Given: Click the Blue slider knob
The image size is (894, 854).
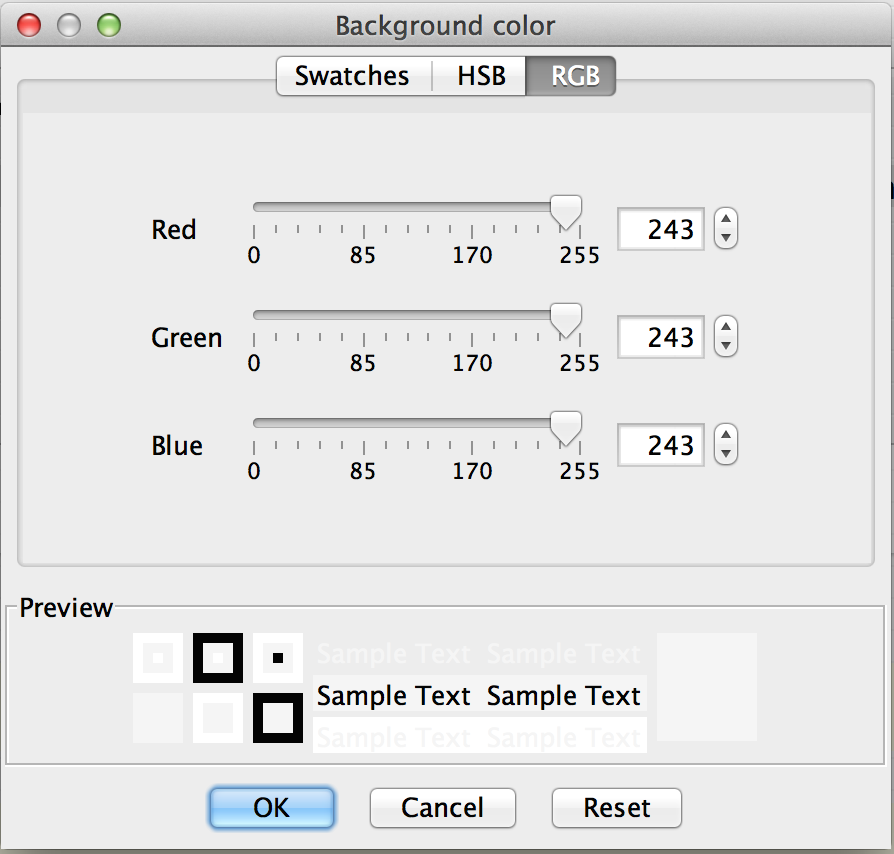Looking at the screenshot, I should click(x=567, y=427).
